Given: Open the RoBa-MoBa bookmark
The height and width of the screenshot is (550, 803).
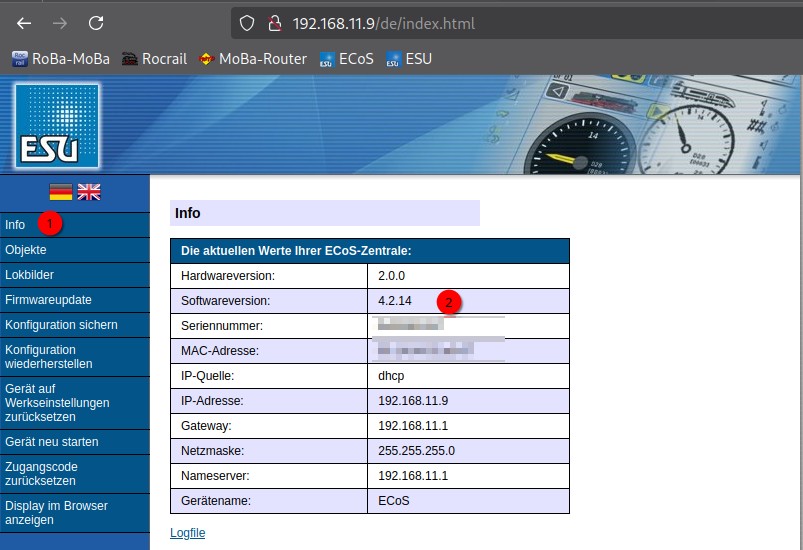Looking at the screenshot, I should coord(60,59).
